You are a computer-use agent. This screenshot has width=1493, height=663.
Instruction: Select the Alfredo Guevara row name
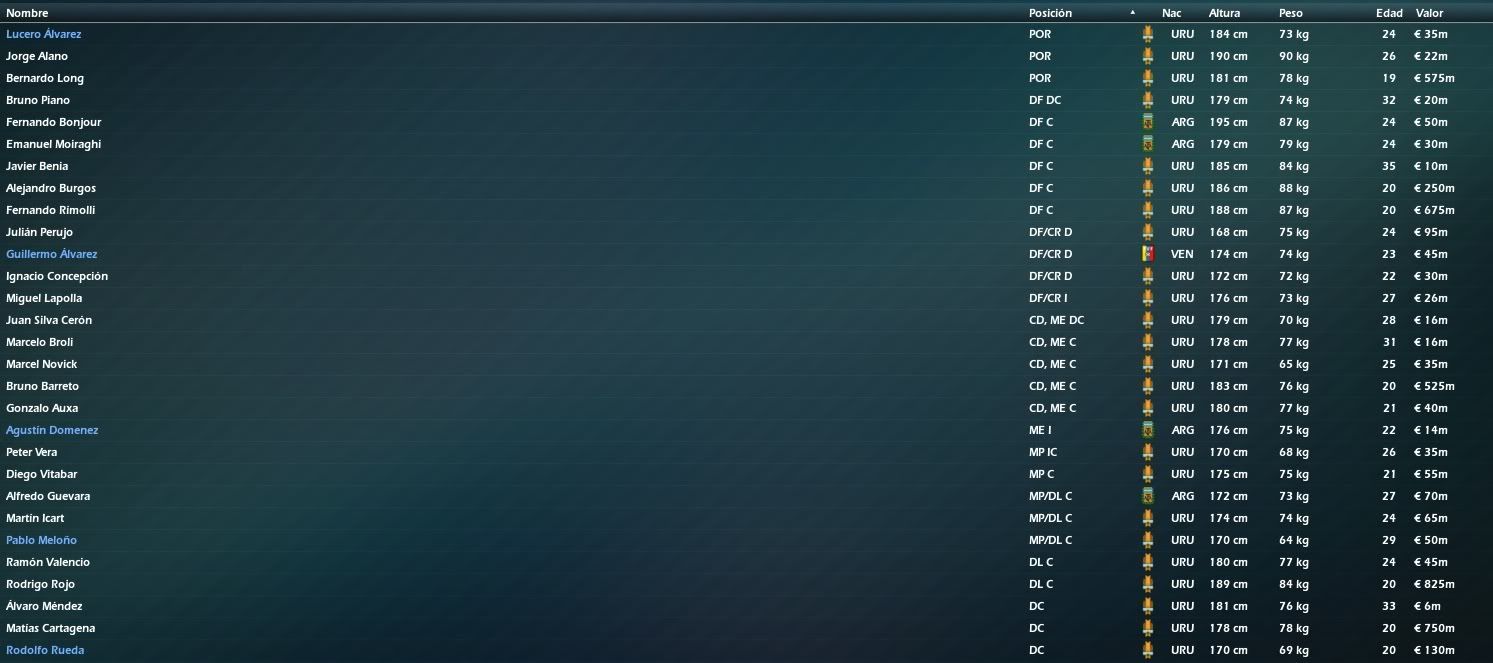click(48, 496)
